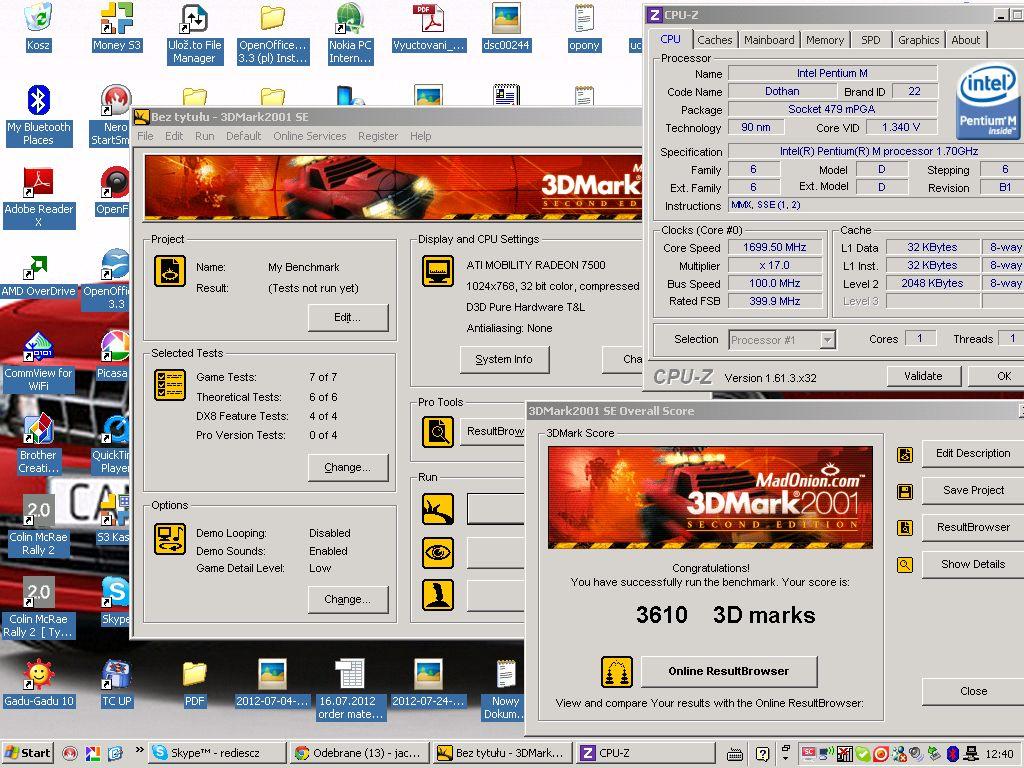The image size is (1024, 768).
Task: Click the Show Details magnifier icon
Action: [x=905, y=565]
